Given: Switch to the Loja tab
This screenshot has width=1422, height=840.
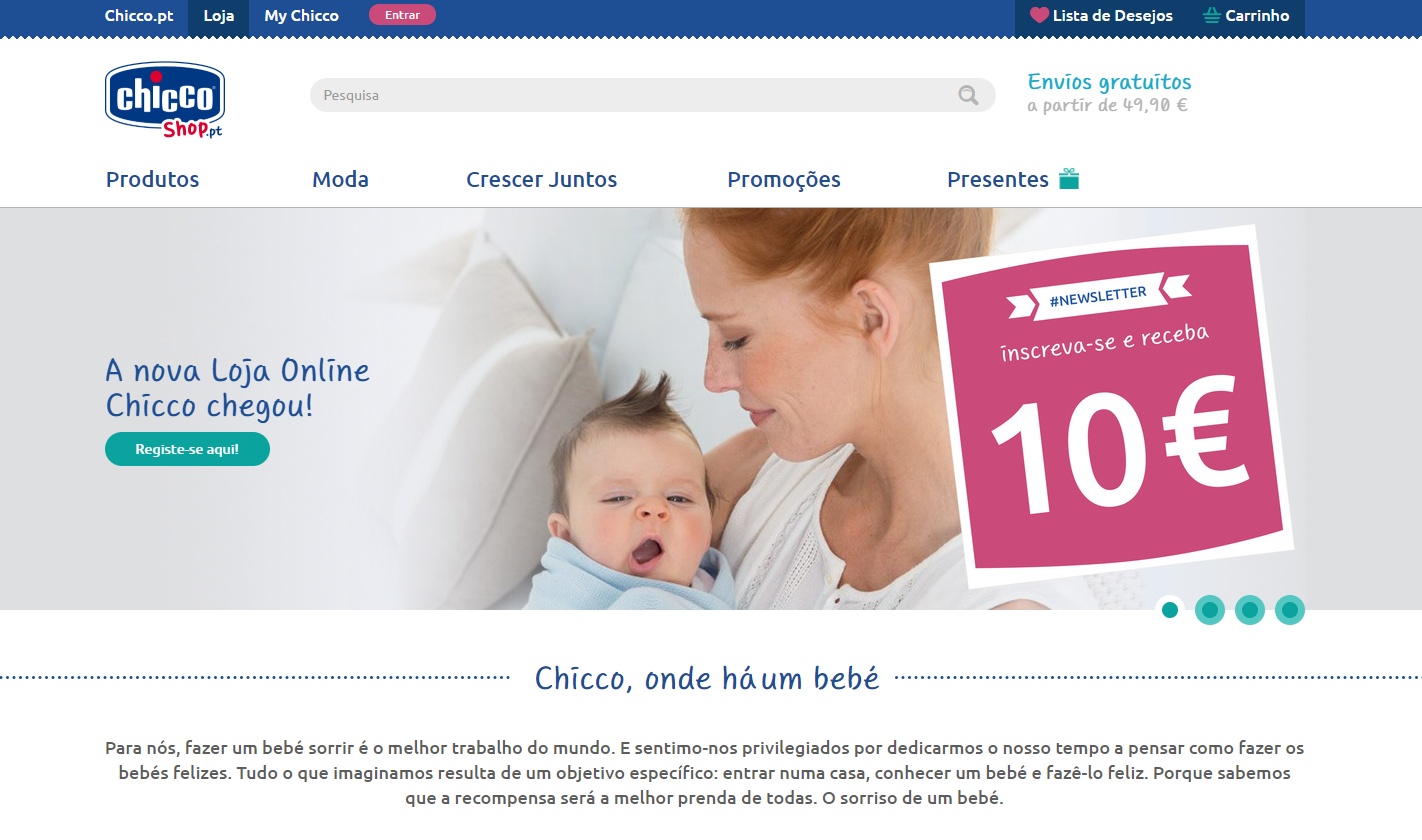Looking at the screenshot, I should click(219, 16).
